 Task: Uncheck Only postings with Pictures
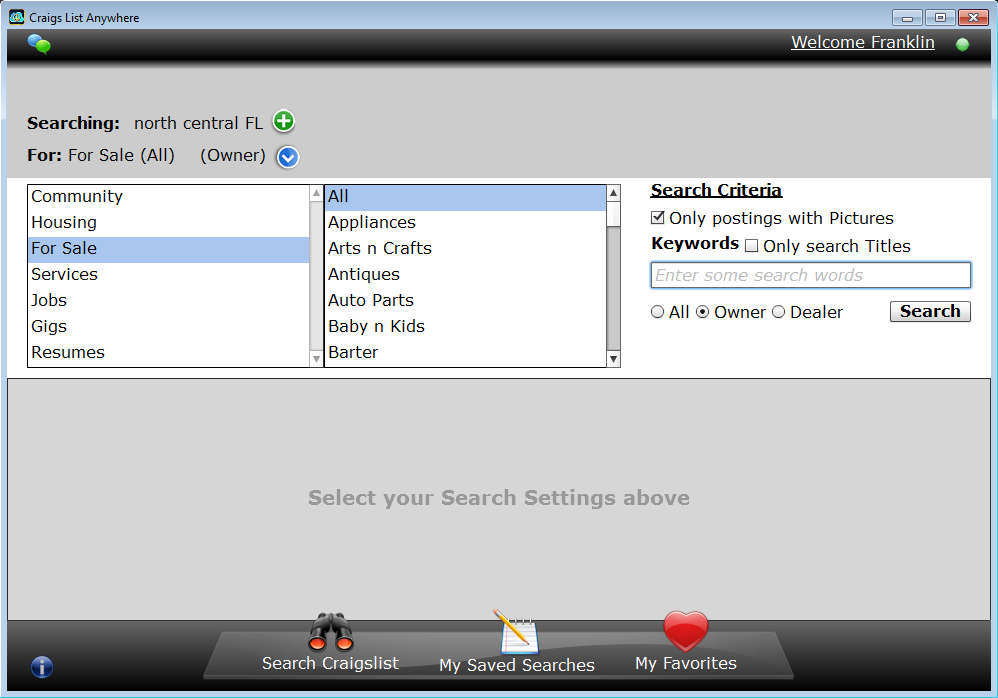[x=658, y=218]
